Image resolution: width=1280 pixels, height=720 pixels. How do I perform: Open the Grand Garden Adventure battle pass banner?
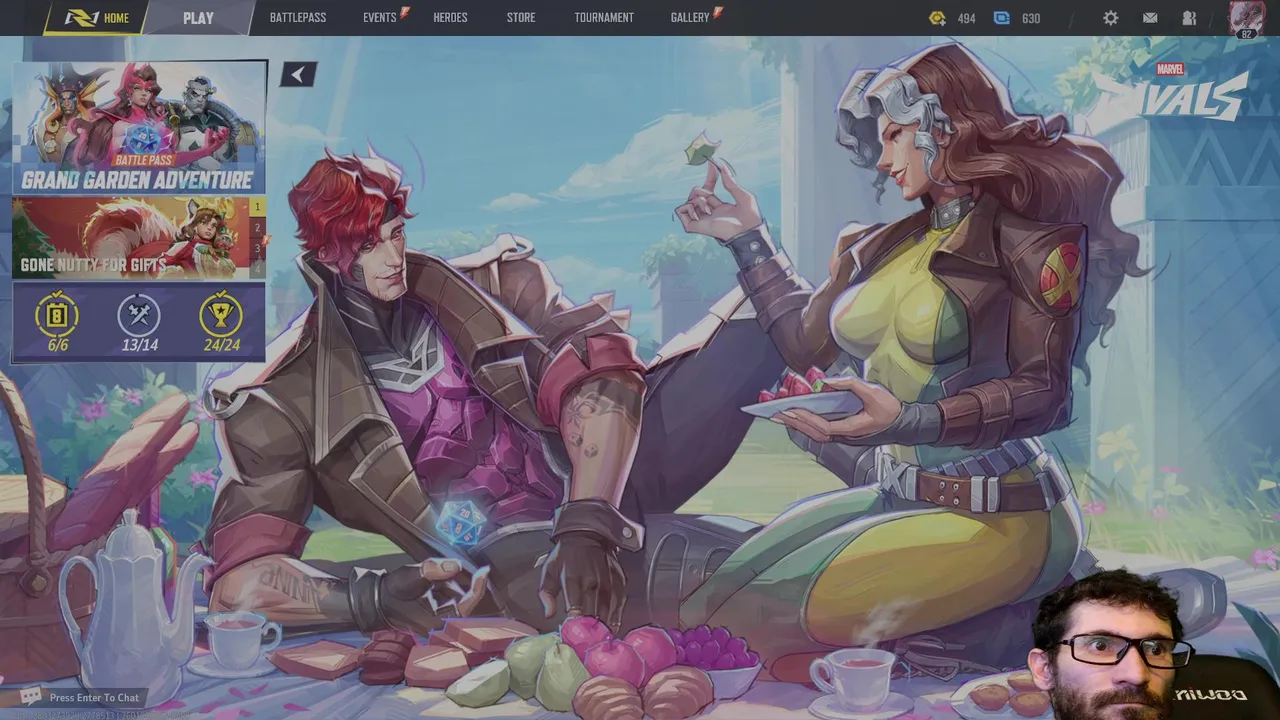click(x=139, y=127)
